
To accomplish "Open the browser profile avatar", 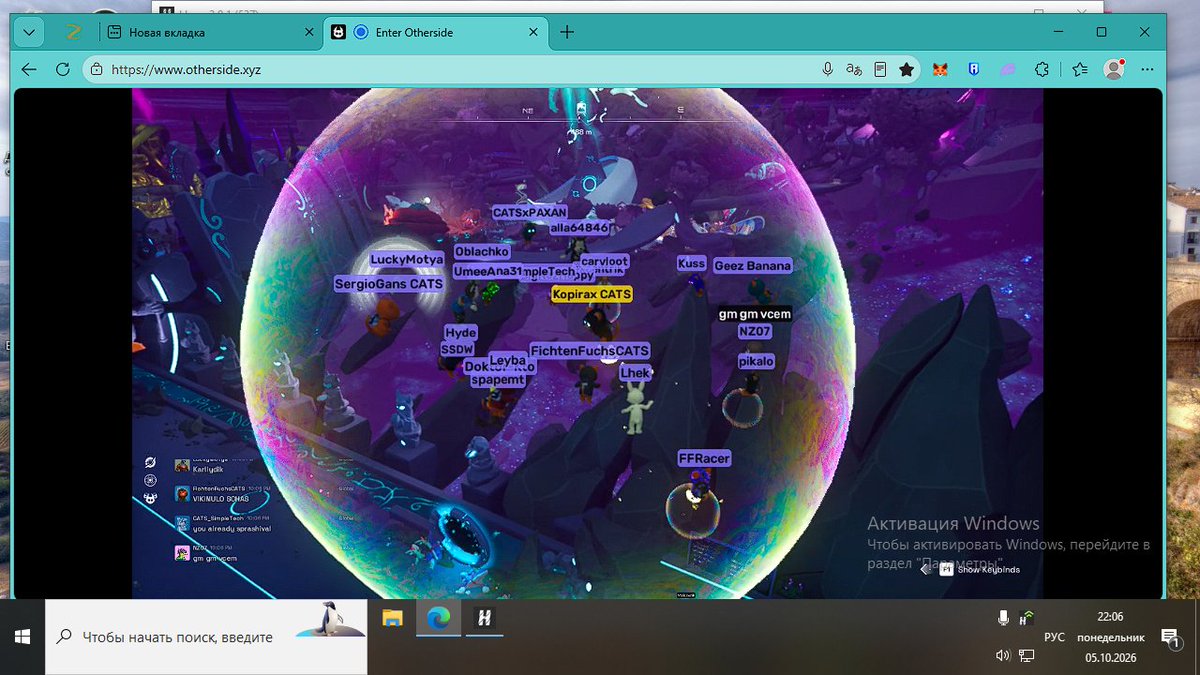I will tap(1113, 70).
